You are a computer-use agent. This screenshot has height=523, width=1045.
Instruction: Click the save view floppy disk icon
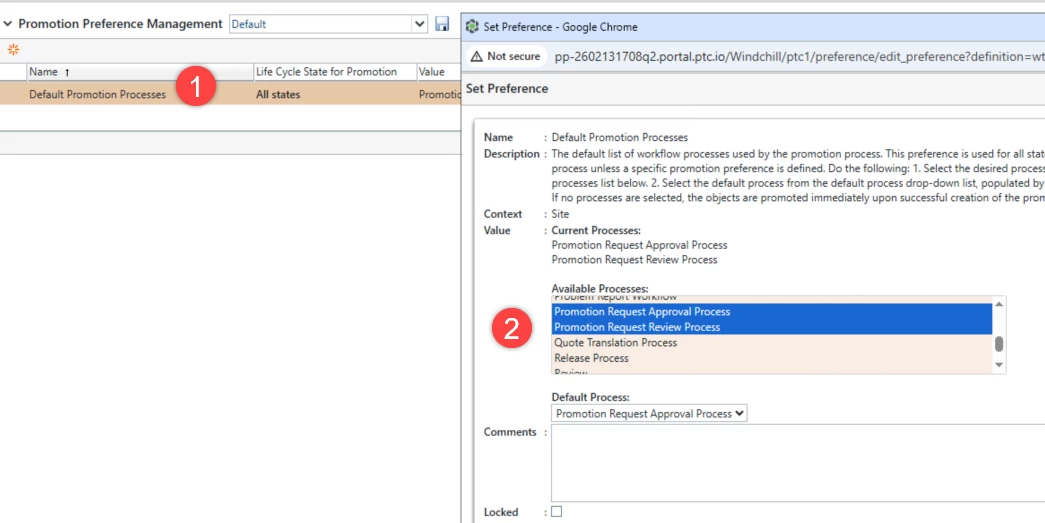coord(442,24)
